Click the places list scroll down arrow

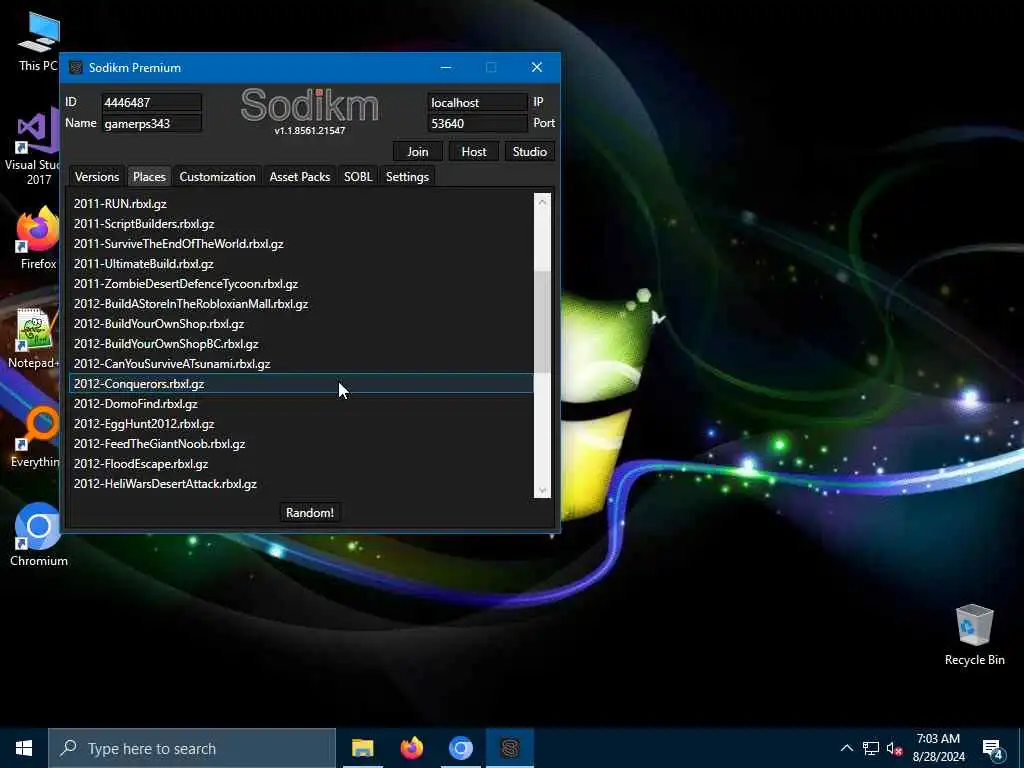tap(542, 490)
